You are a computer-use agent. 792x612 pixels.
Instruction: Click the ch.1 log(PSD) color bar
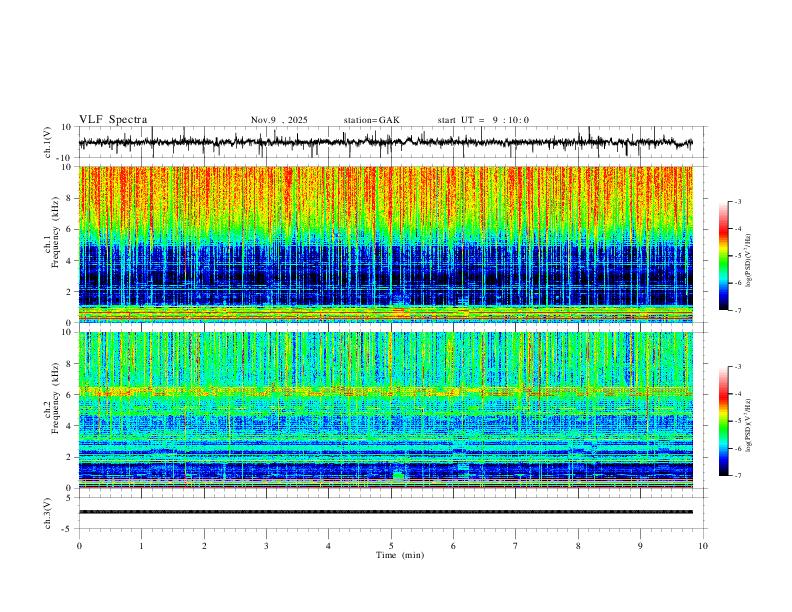[724, 256]
